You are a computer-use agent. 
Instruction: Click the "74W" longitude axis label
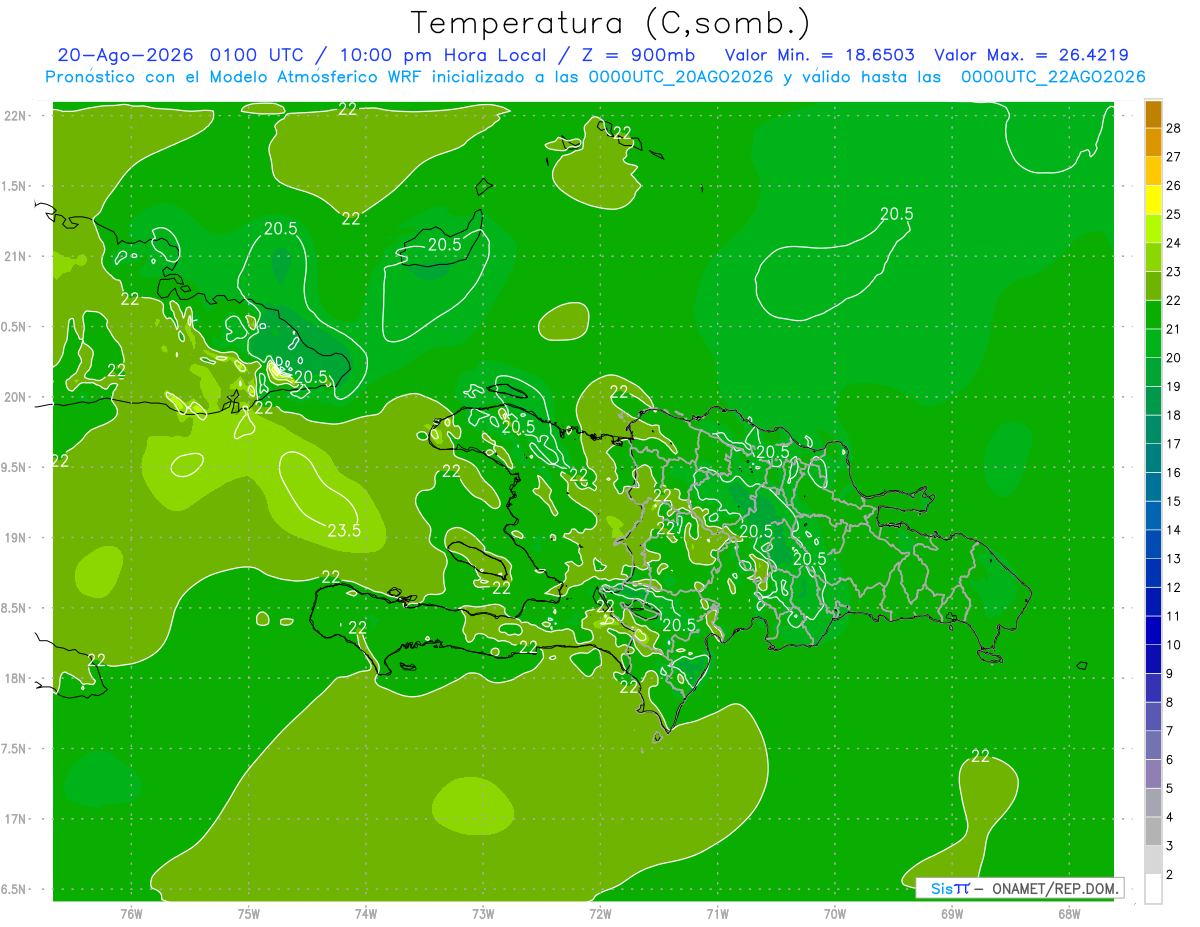pyautogui.click(x=366, y=913)
